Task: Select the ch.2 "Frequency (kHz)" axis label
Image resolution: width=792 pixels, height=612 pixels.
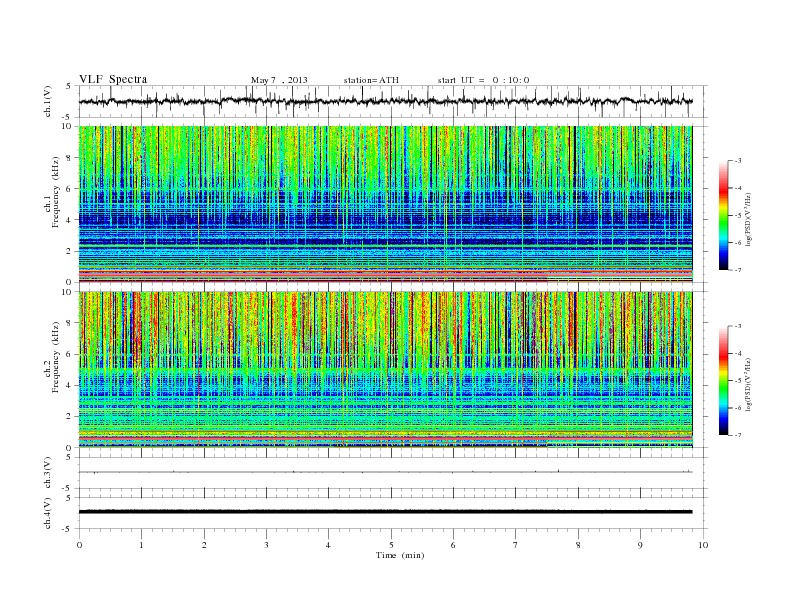Action: tap(56, 357)
